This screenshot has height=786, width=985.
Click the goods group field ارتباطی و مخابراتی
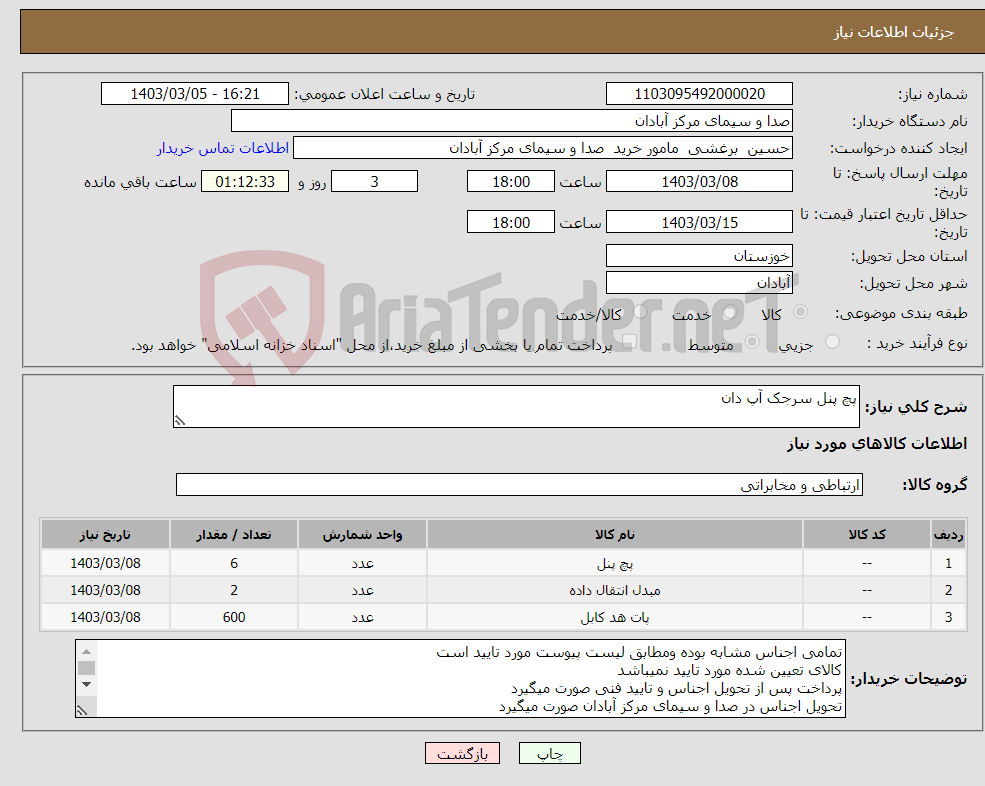pyautogui.click(x=520, y=485)
